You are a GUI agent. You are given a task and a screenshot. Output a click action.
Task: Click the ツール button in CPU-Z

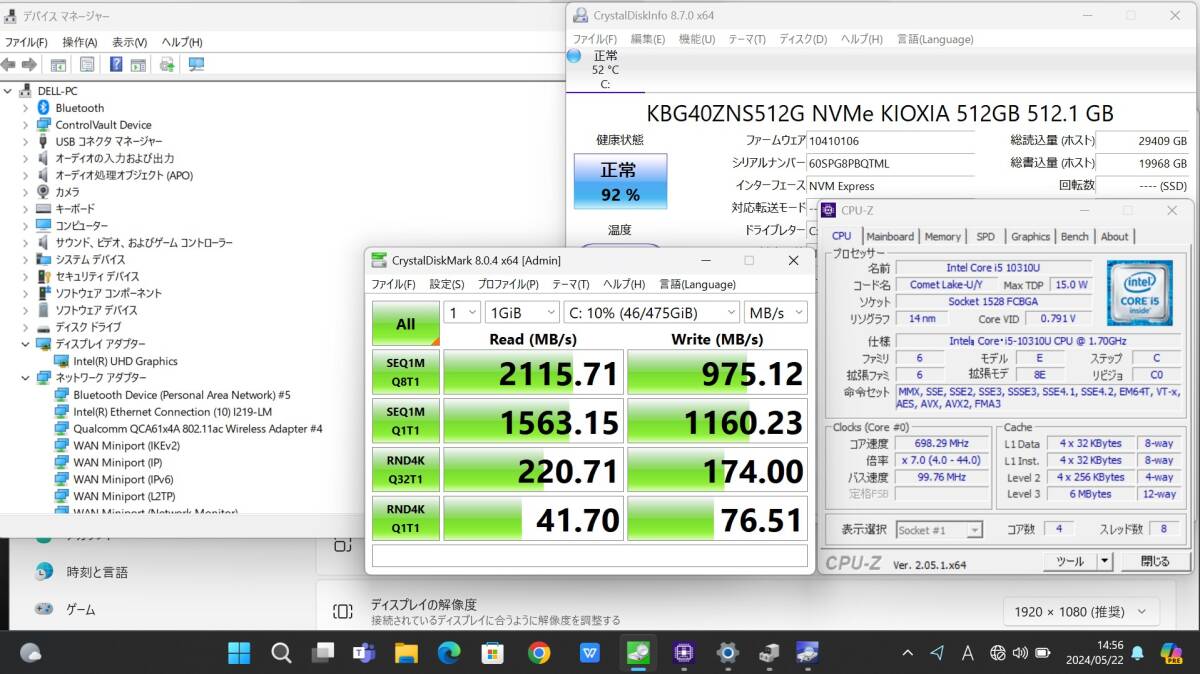point(1069,562)
